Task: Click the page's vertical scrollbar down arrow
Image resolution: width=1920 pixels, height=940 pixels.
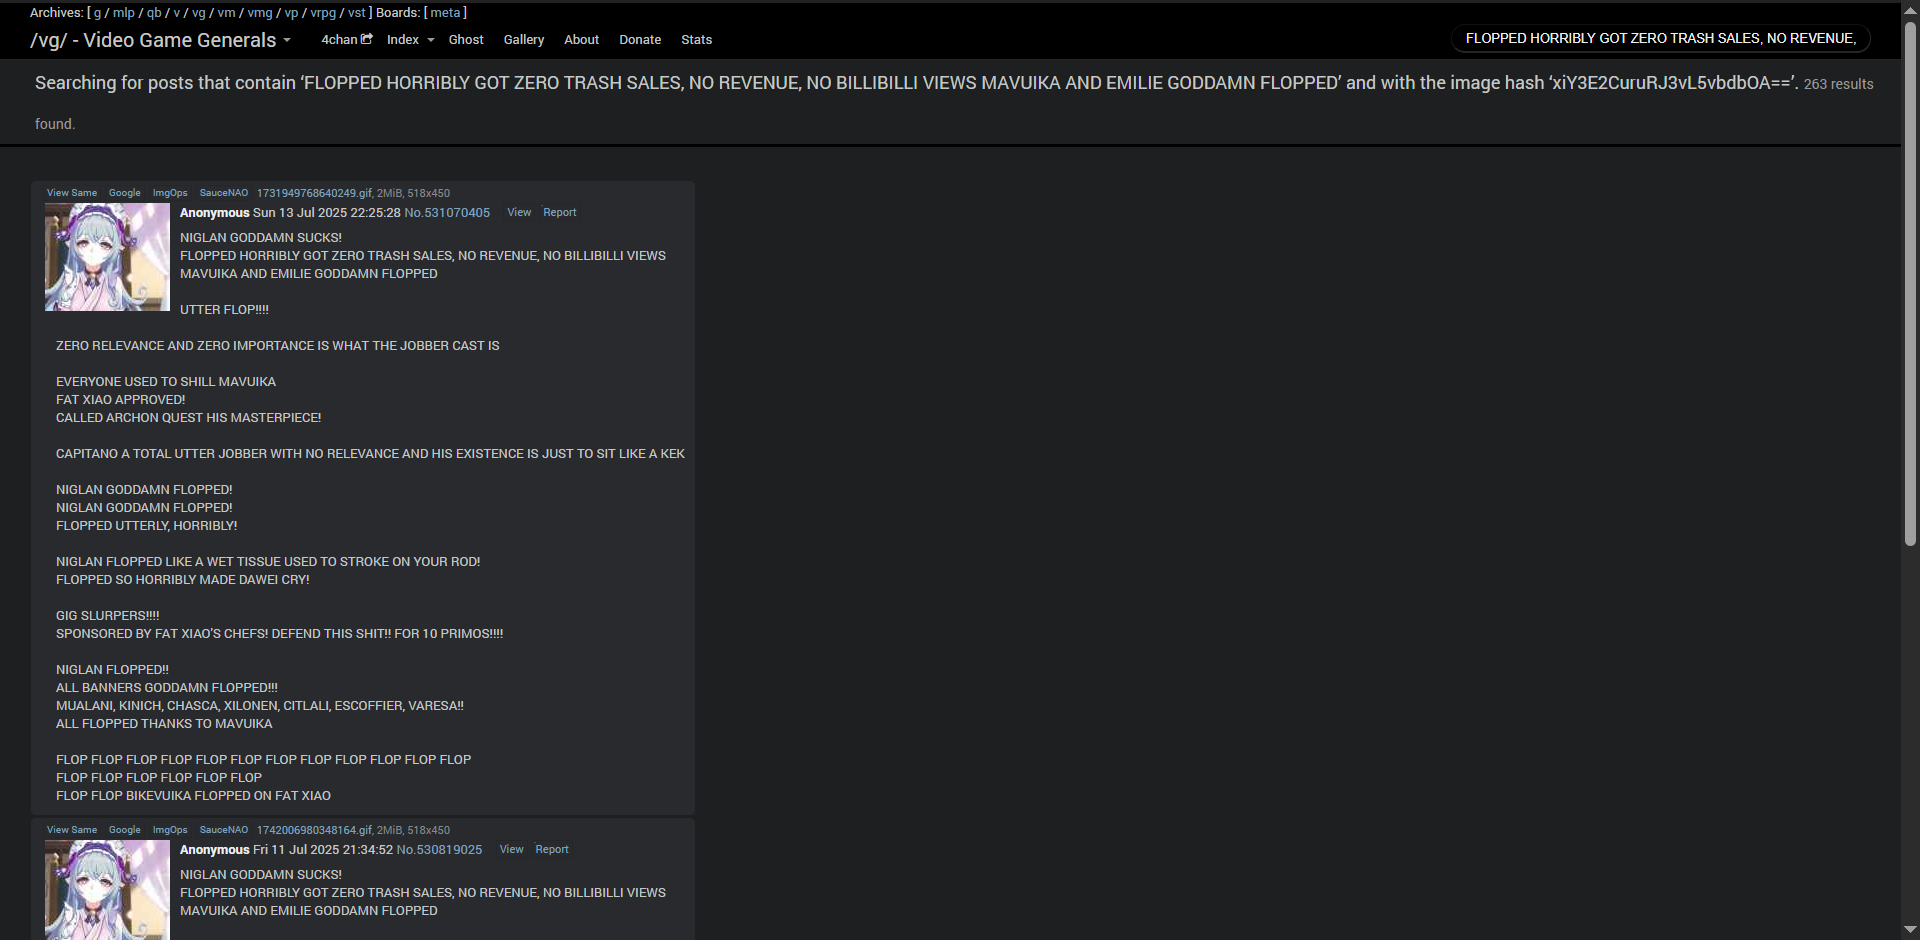Action: (x=1910, y=931)
